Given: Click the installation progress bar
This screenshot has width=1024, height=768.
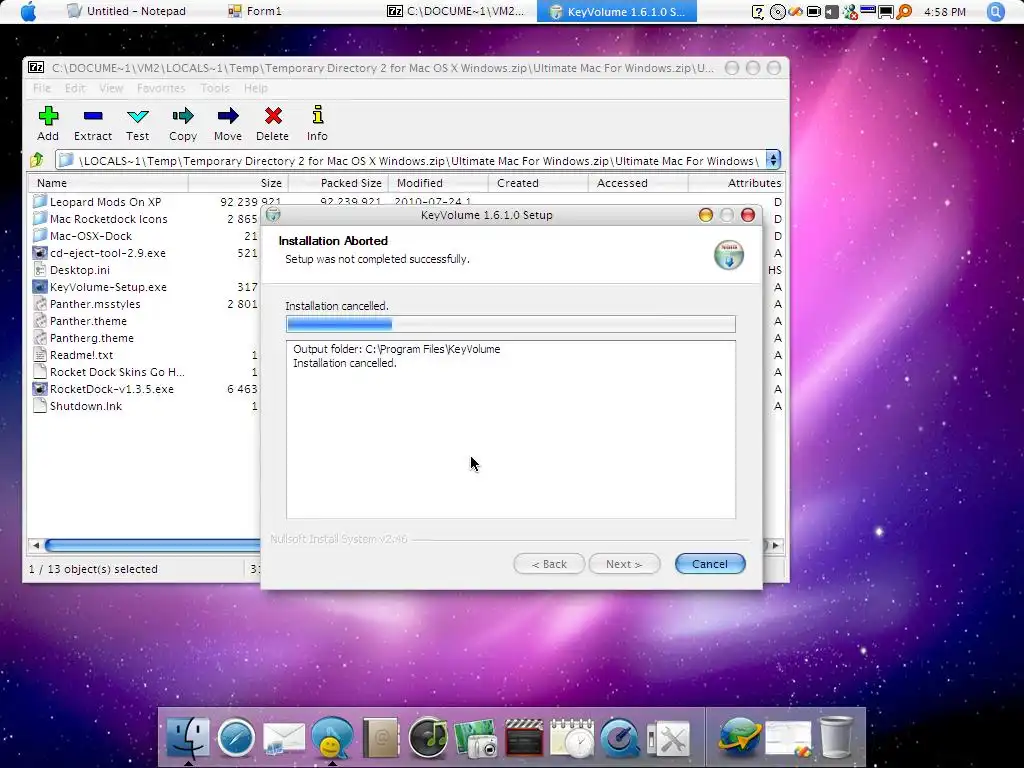Looking at the screenshot, I should tap(511, 324).
